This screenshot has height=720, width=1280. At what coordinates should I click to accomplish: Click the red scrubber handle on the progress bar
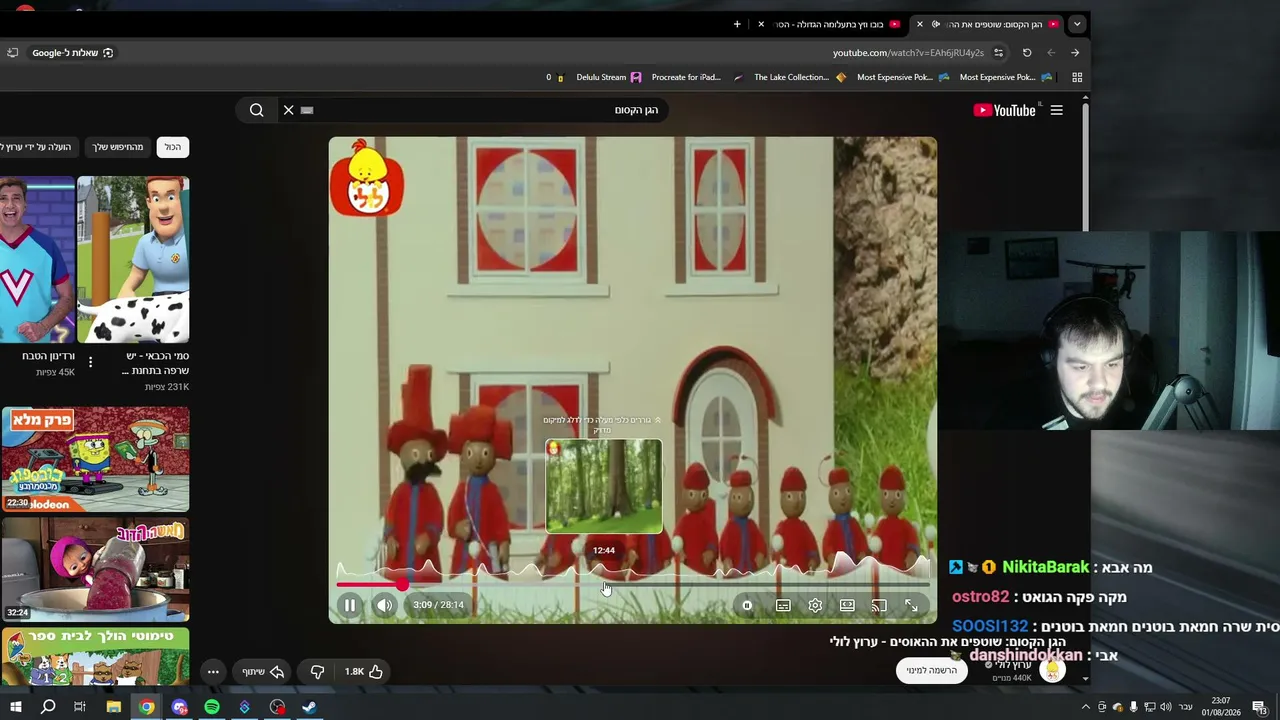click(402, 584)
